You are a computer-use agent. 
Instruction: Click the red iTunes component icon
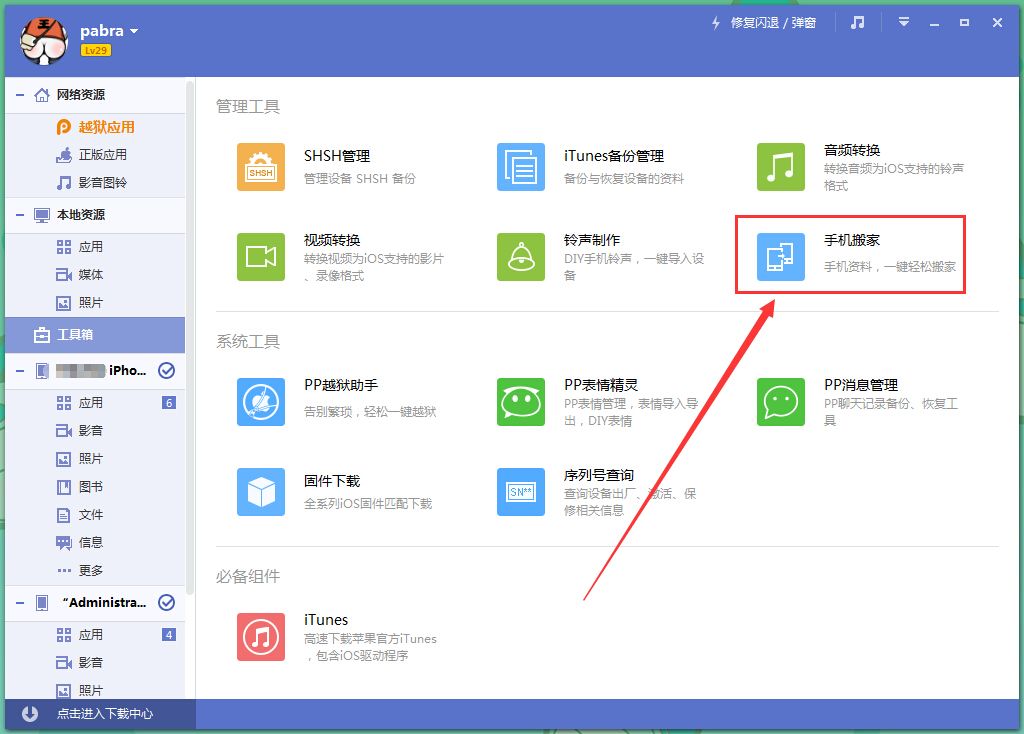[x=261, y=637]
